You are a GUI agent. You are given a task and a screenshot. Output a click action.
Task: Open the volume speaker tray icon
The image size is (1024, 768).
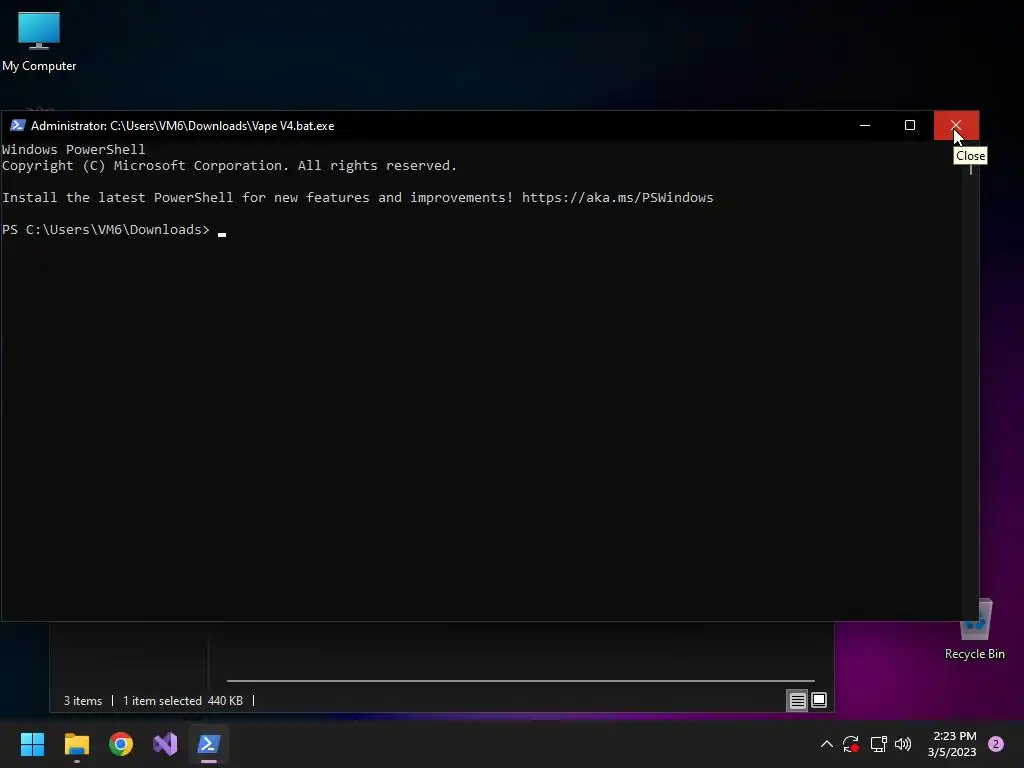click(903, 744)
